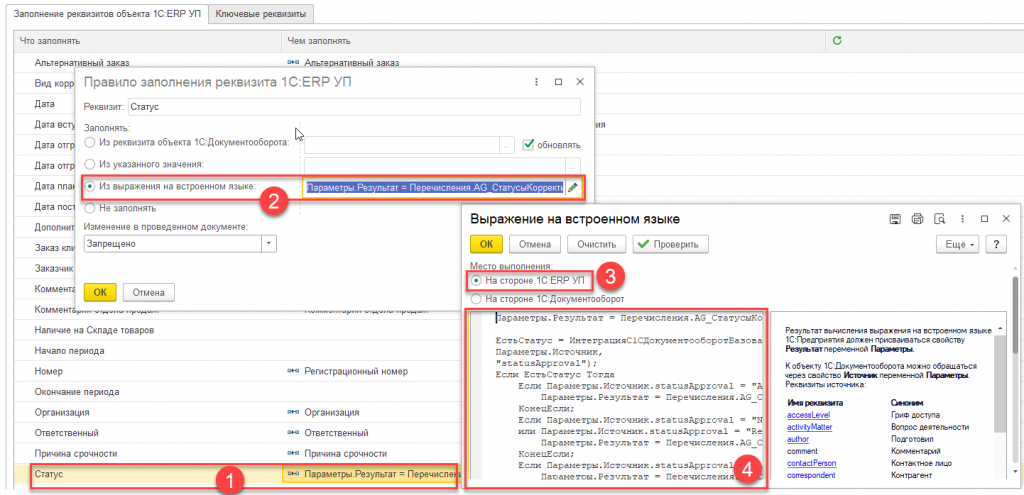This screenshot has width=1024, height=495.
Task: Click the mapping icon in Ответственный row
Action: [293, 432]
